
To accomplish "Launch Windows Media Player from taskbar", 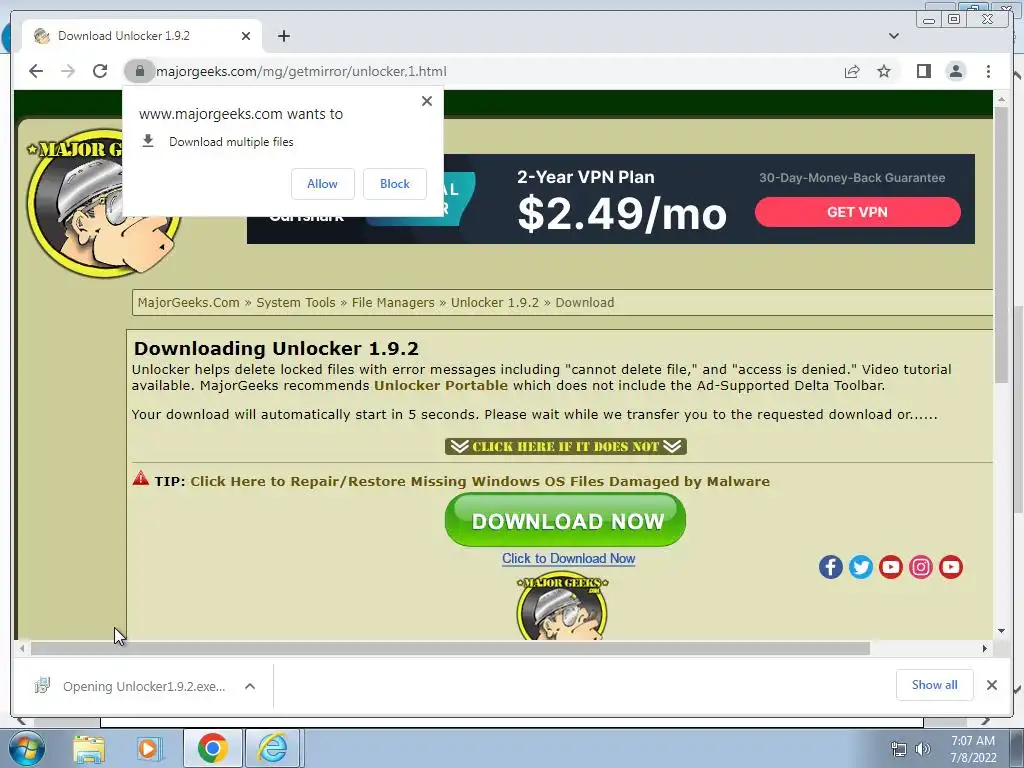I will [149, 749].
